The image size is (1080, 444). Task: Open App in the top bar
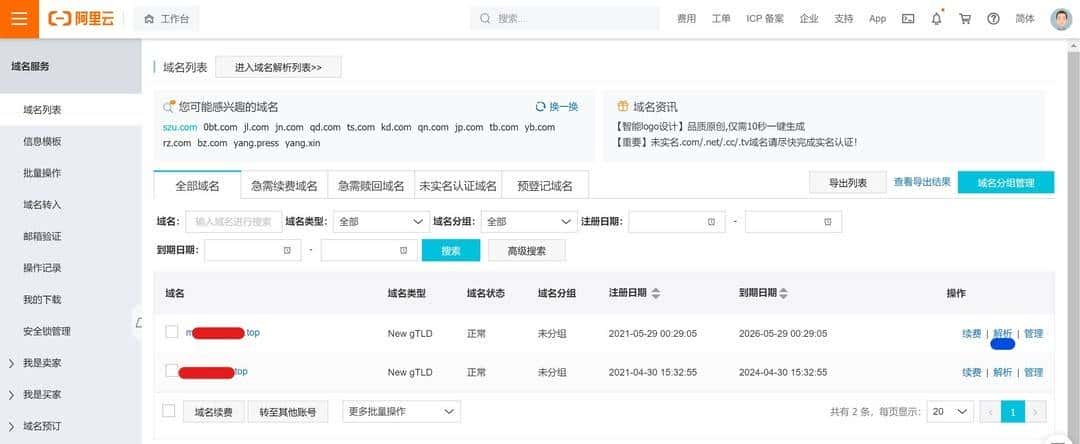point(878,19)
